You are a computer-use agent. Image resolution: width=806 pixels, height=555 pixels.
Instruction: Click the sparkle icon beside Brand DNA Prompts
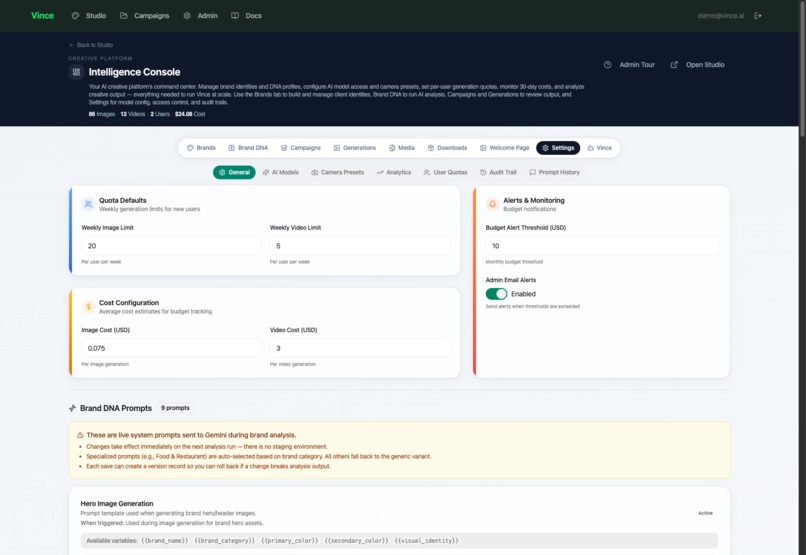click(72, 408)
